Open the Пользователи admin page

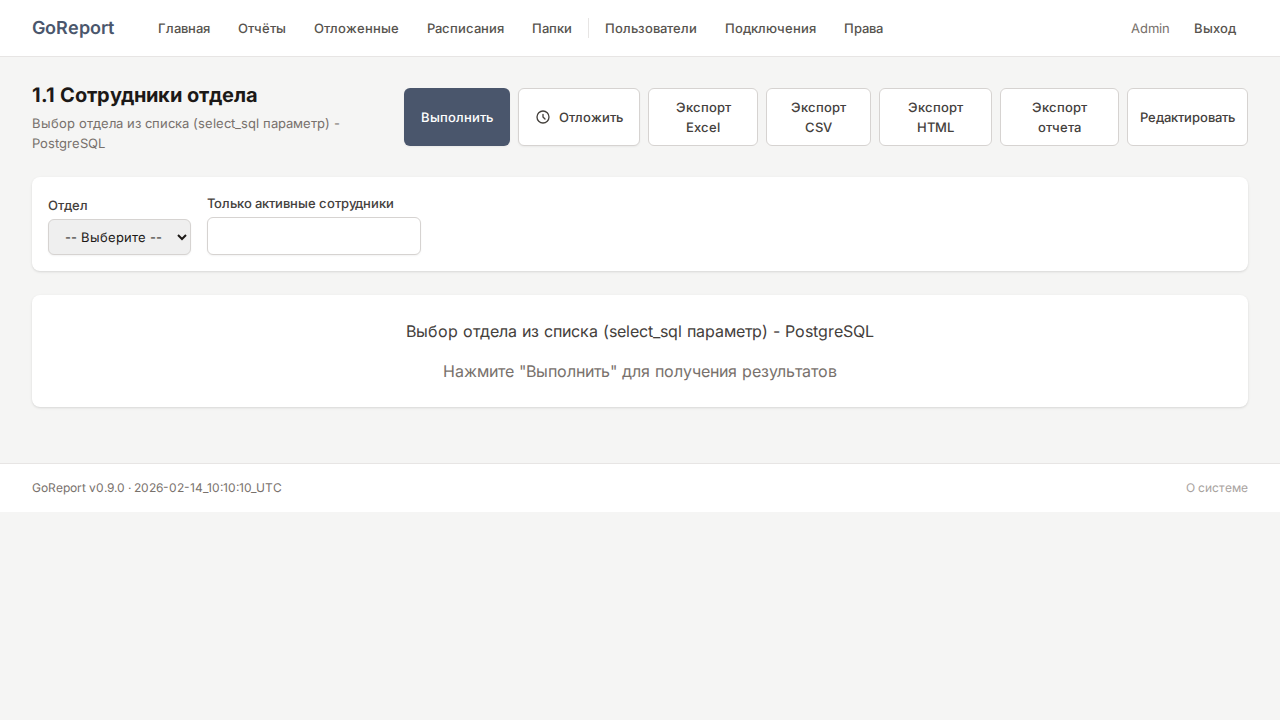[x=651, y=28]
